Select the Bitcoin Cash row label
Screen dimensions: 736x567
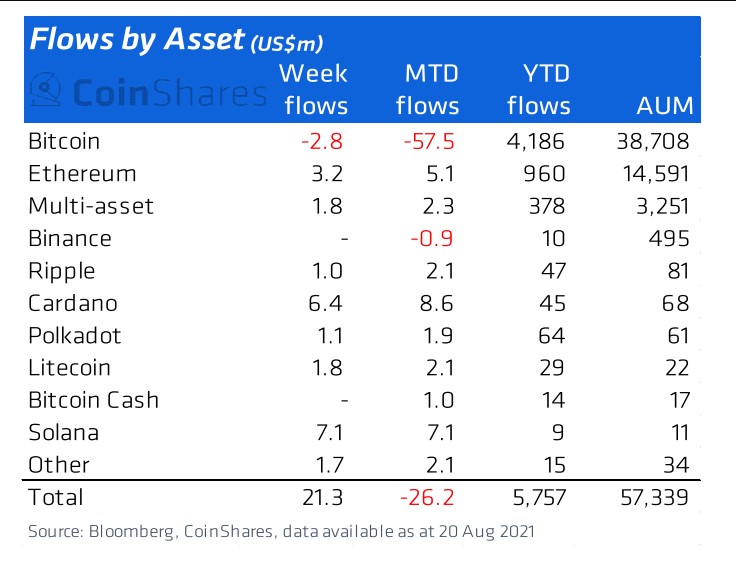pos(94,400)
